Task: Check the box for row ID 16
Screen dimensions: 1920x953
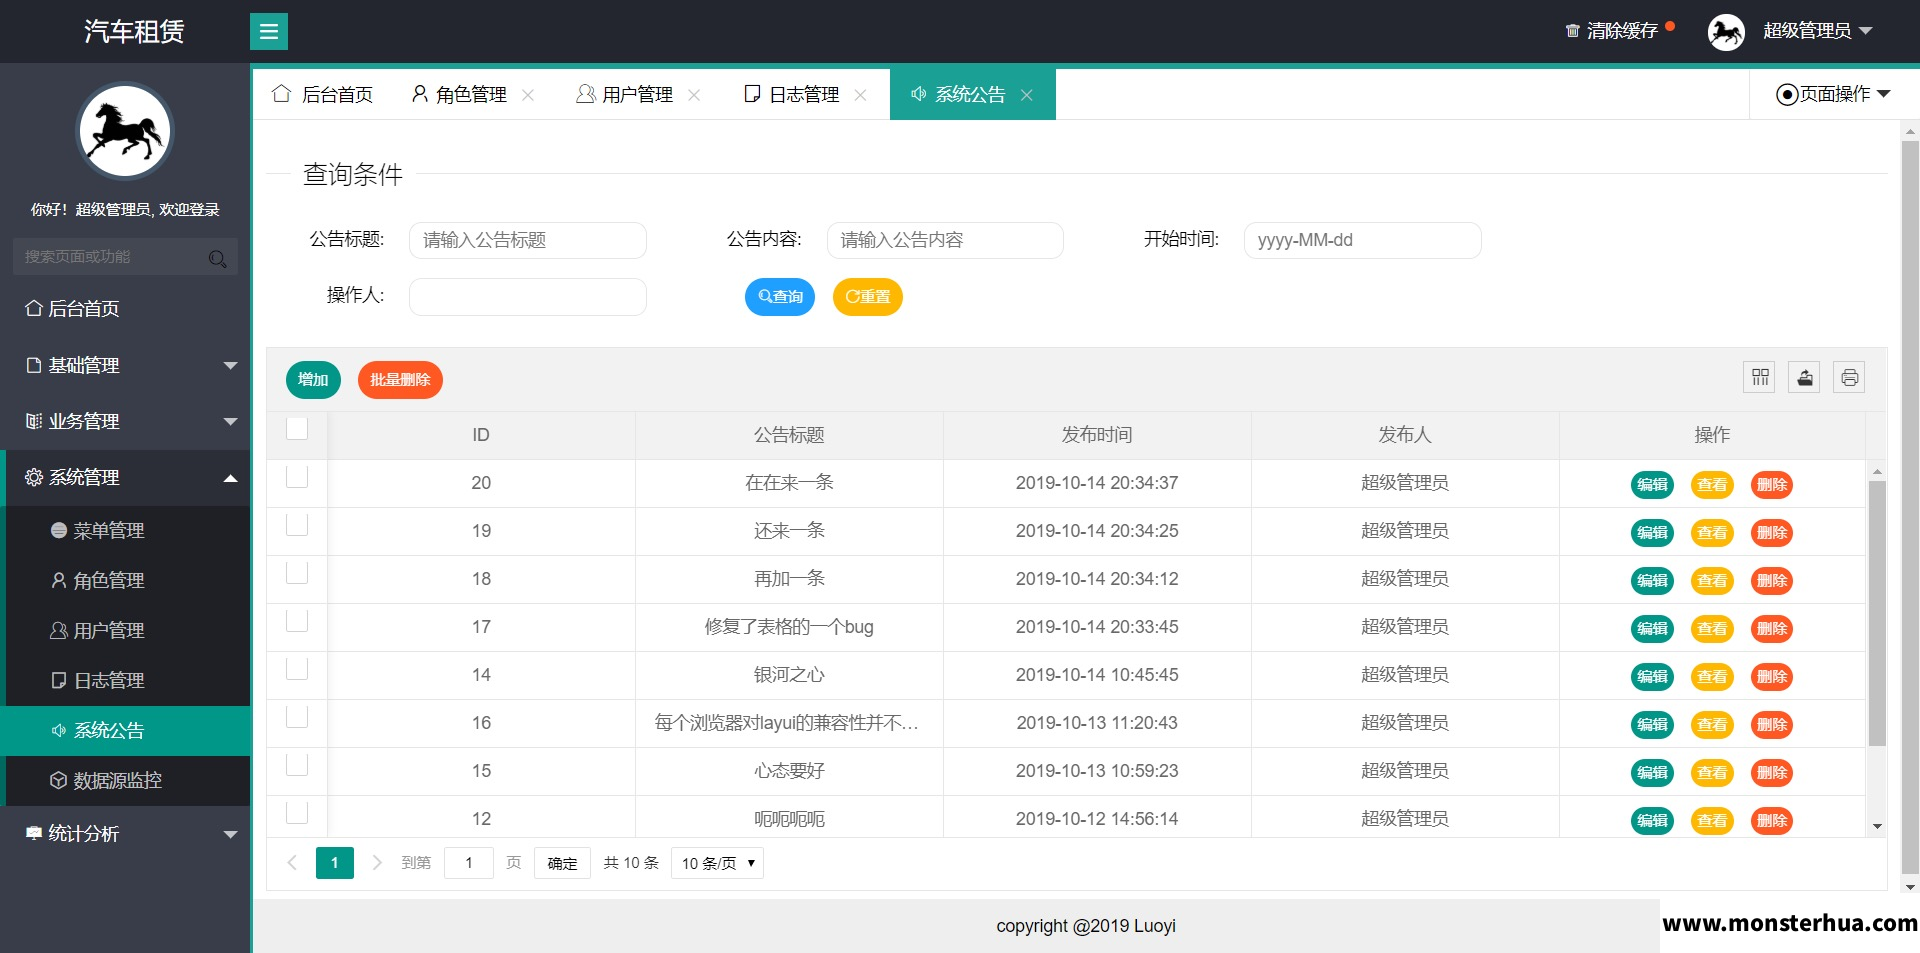Action: 297,716
